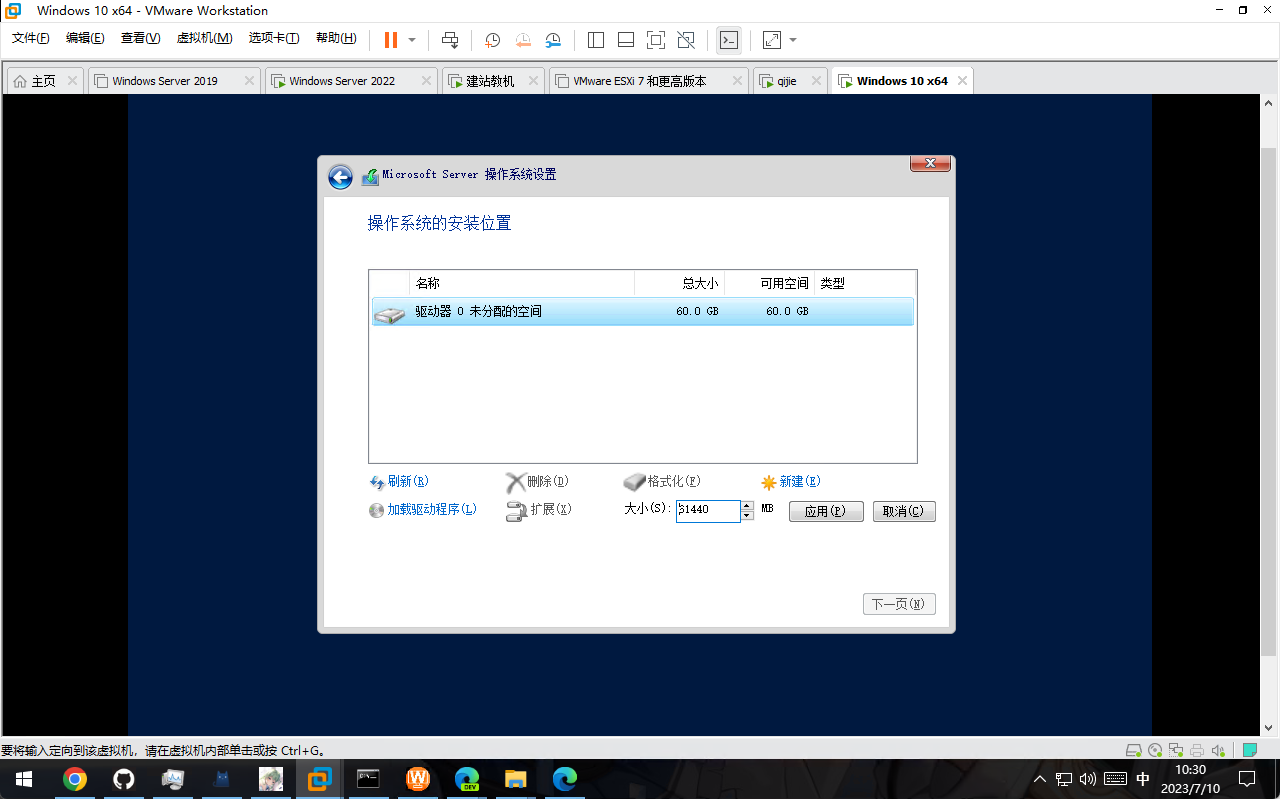Open File Explorer from the taskbar
This screenshot has width=1280, height=799.
coord(515,779)
